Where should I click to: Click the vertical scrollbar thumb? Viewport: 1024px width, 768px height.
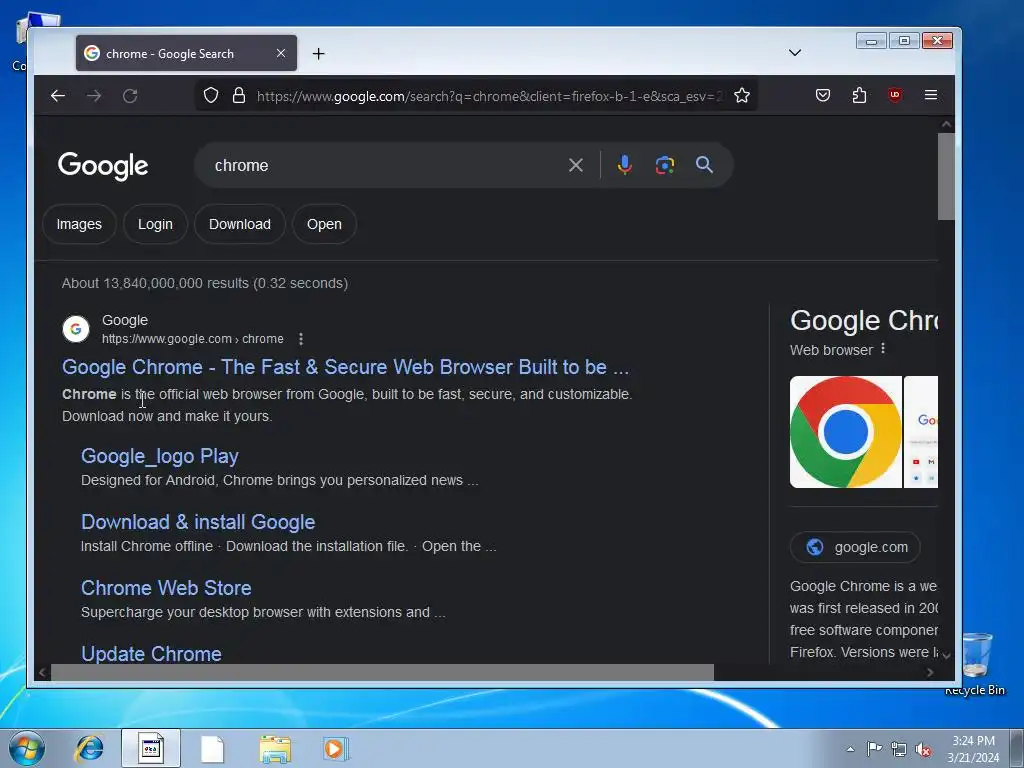point(946,176)
